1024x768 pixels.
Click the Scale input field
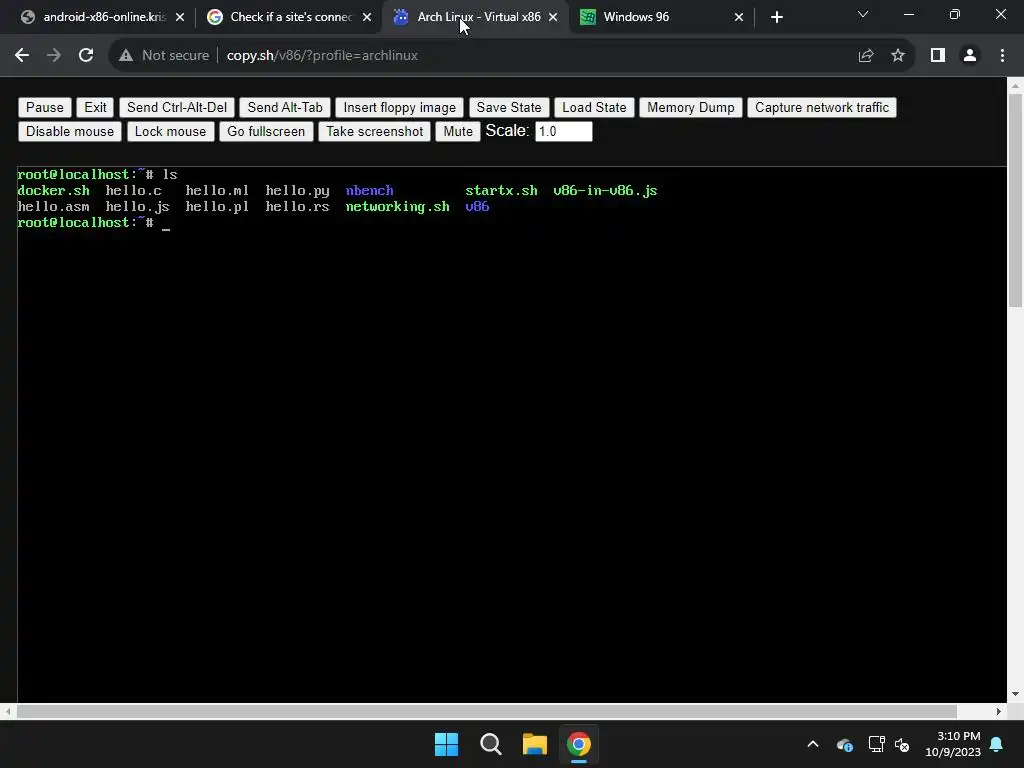click(x=564, y=131)
